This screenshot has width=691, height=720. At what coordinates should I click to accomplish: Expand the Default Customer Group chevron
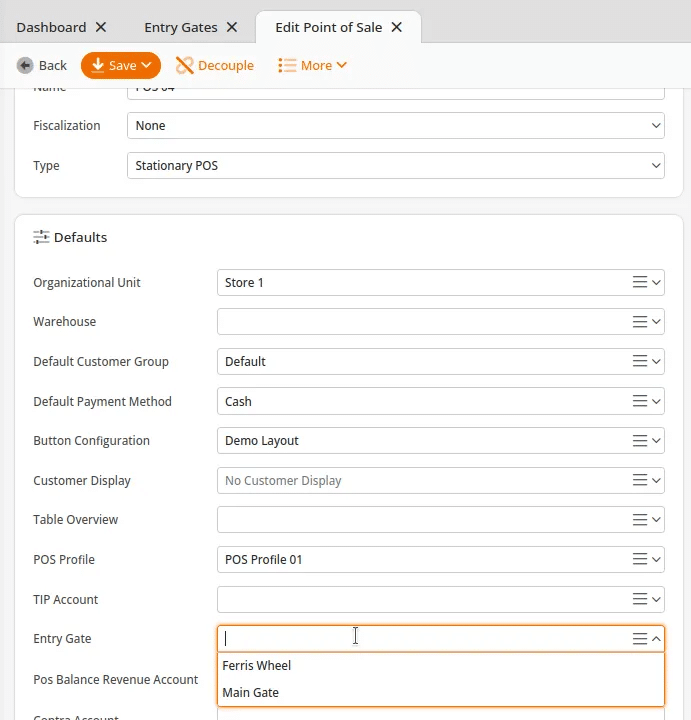(656, 361)
